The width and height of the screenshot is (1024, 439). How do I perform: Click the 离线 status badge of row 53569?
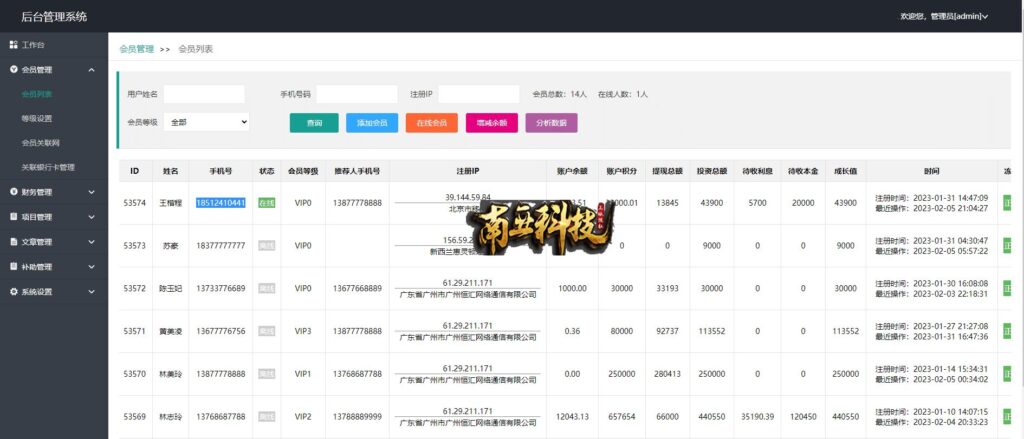[x=266, y=417]
